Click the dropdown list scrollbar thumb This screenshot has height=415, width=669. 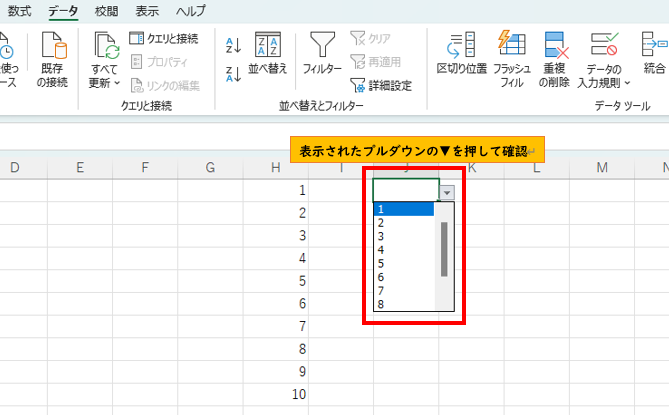coord(444,249)
